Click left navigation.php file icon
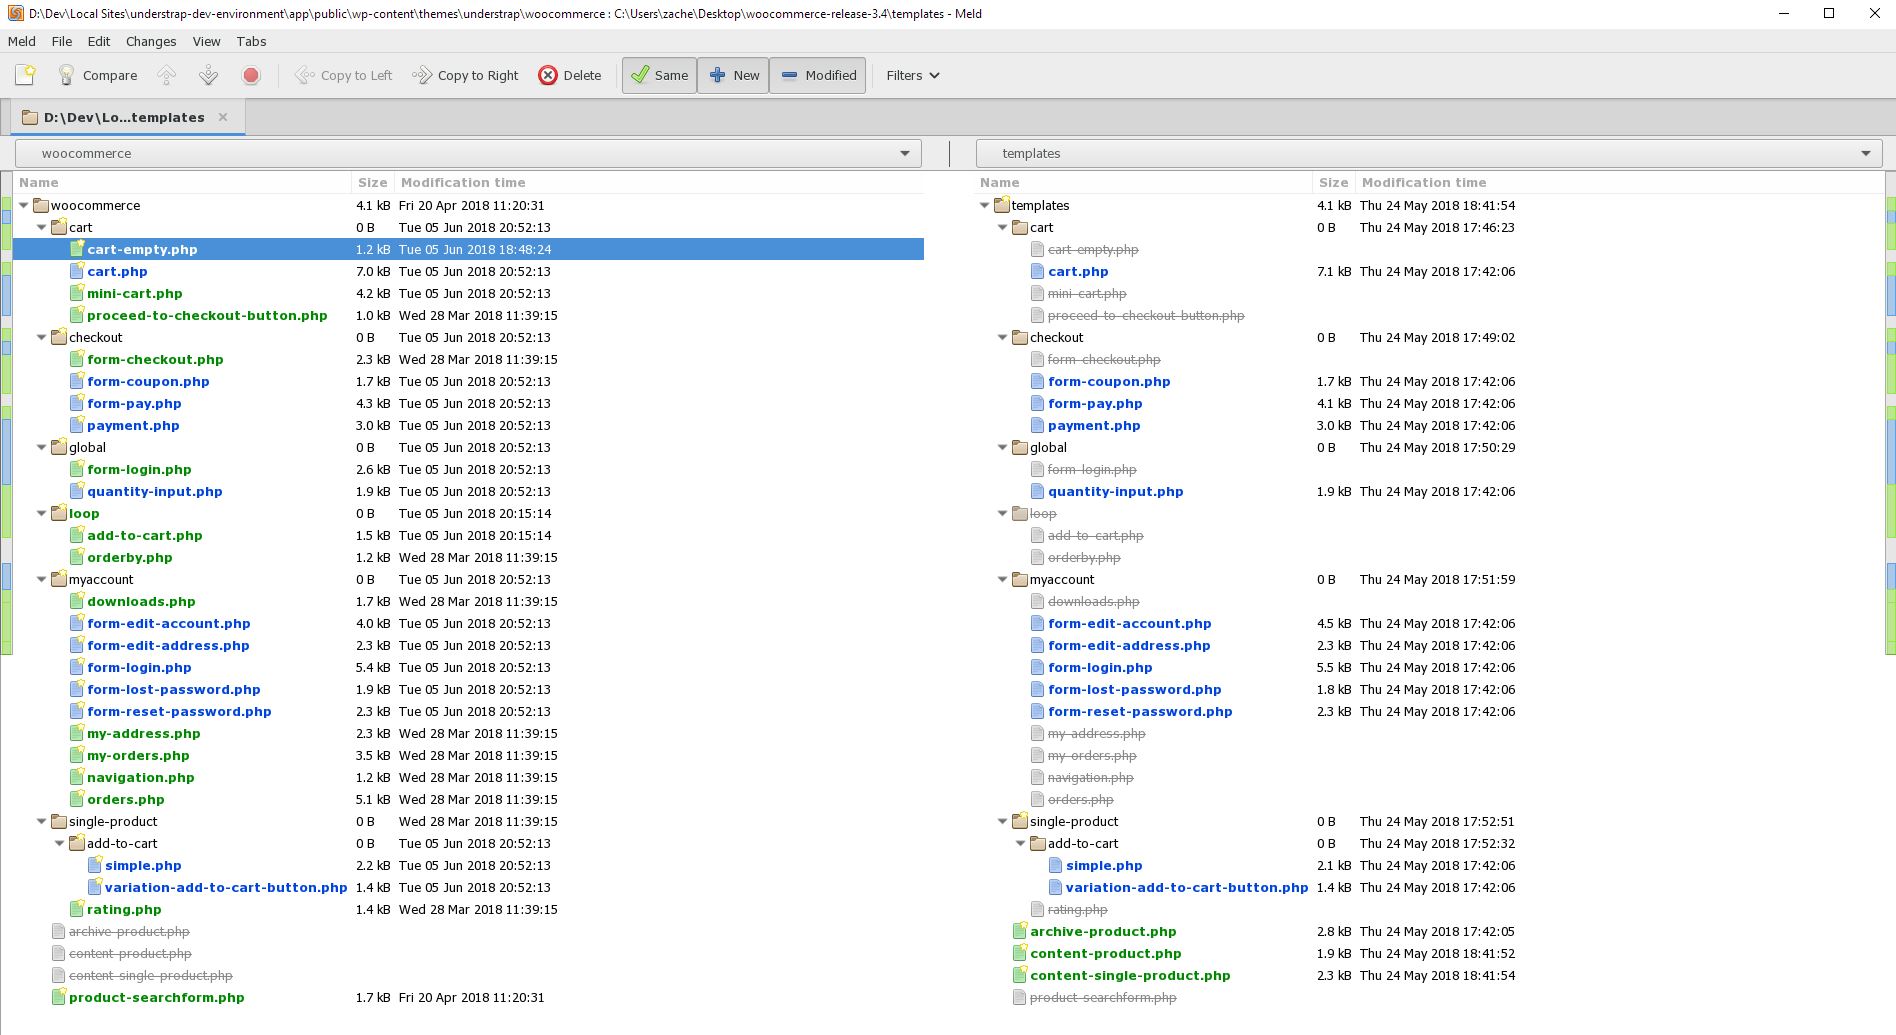Screen dimensions: 1896x1035 click(77, 777)
